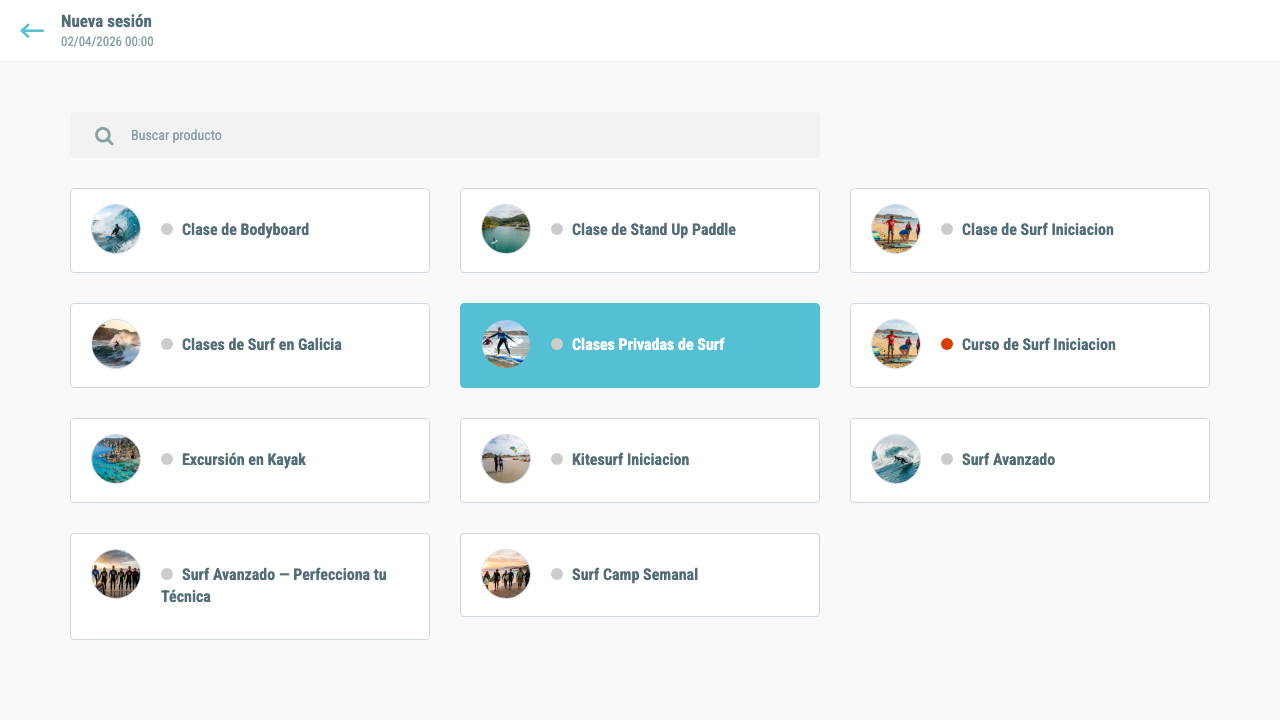1280x720 pixels.
Task: Focus the Buscar producto search field
Action: [445, 135]
